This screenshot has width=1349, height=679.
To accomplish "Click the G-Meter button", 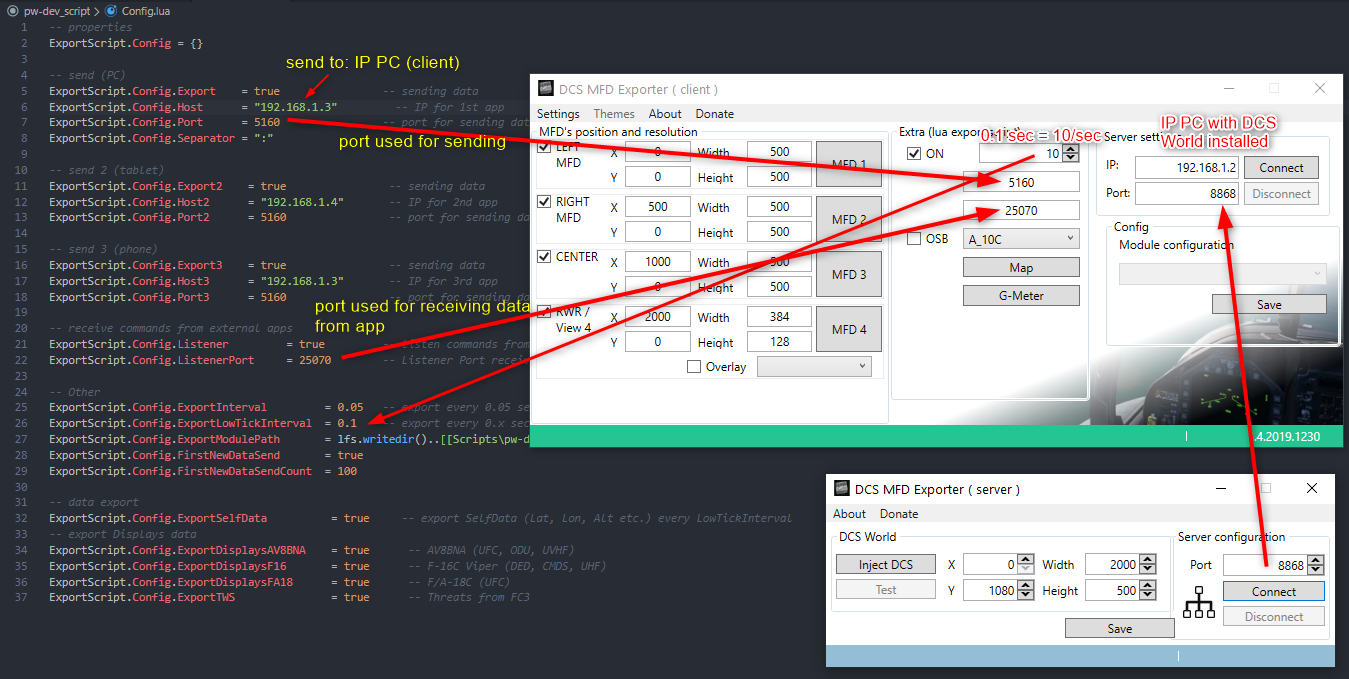I will coord(1021,296).
